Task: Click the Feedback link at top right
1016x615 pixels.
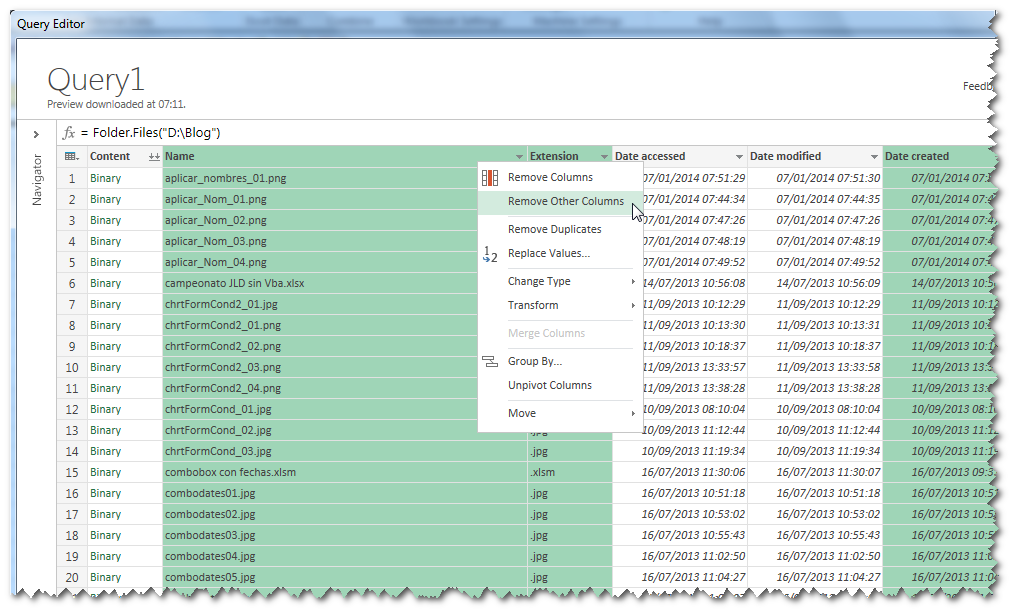Action: pyautogui.click(x=976, y=86)
